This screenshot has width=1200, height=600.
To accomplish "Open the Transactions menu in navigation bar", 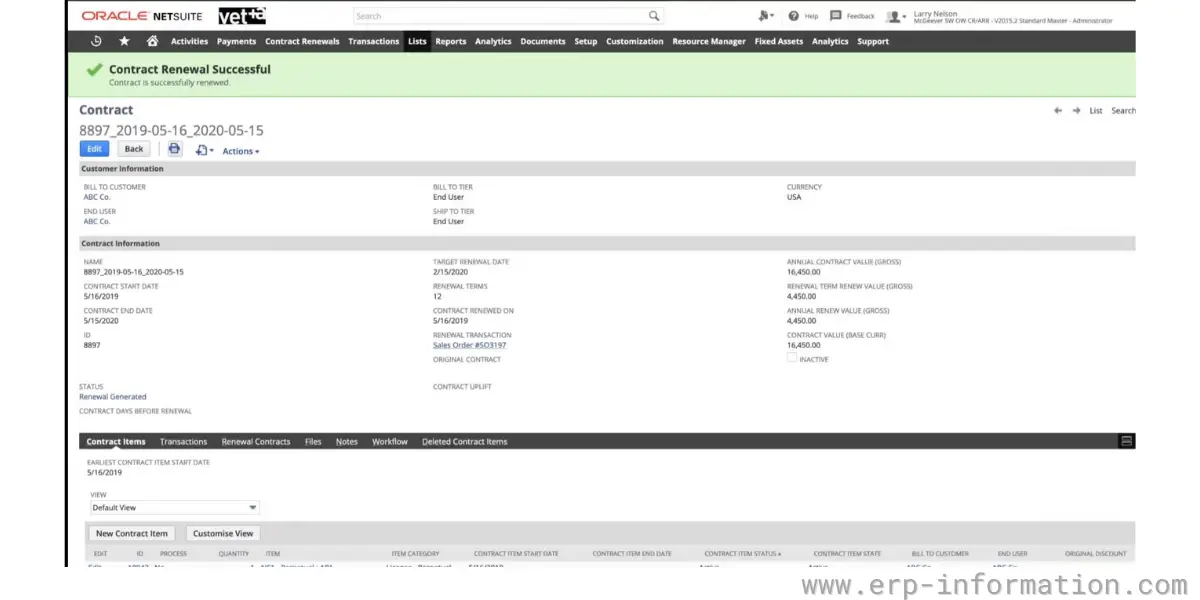I will (374, 41).
